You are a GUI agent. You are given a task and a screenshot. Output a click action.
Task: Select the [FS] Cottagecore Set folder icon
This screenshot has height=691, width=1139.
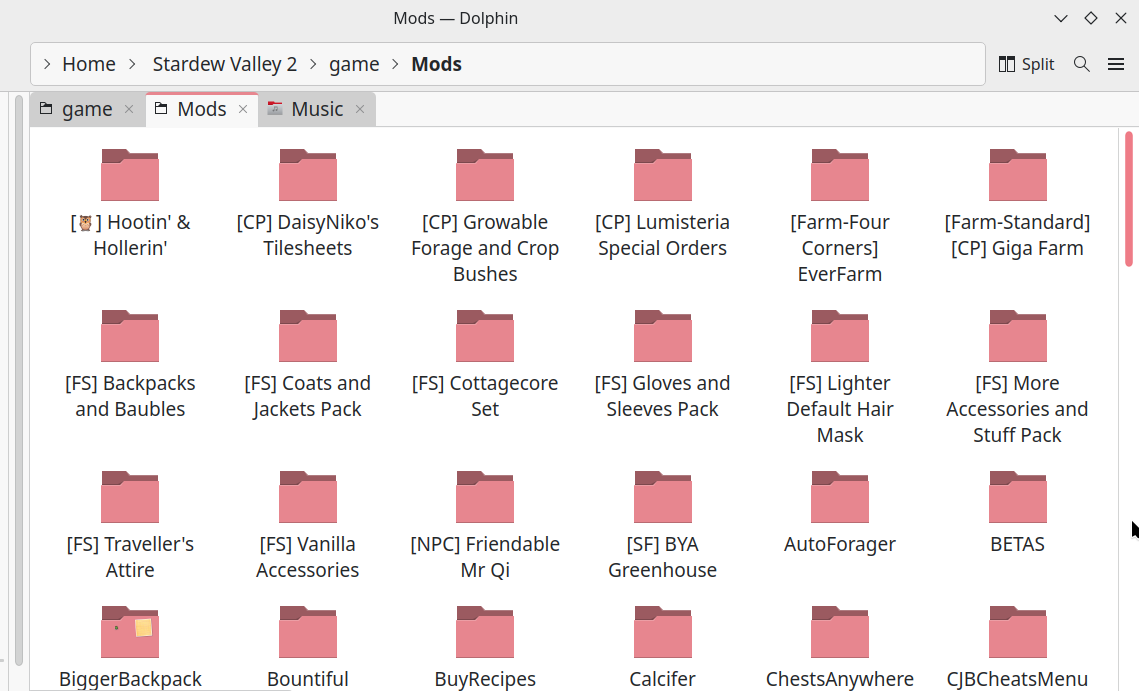point(485,336)
